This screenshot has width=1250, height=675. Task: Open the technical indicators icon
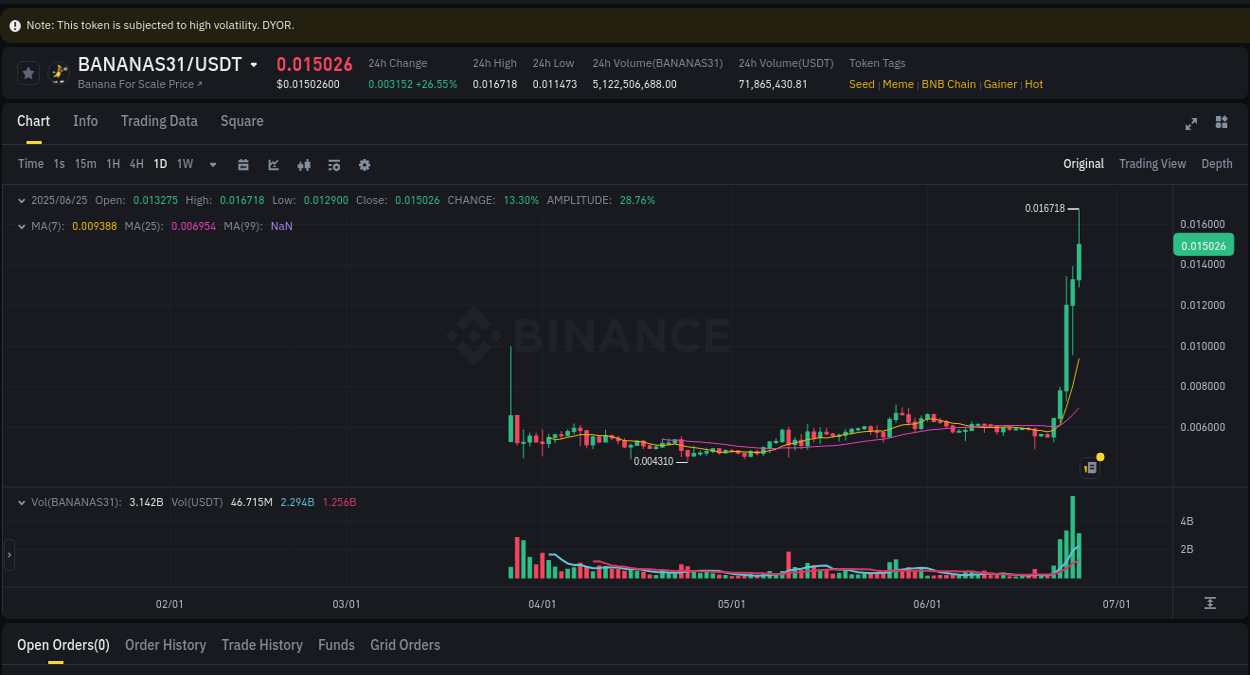click(304, 164)
